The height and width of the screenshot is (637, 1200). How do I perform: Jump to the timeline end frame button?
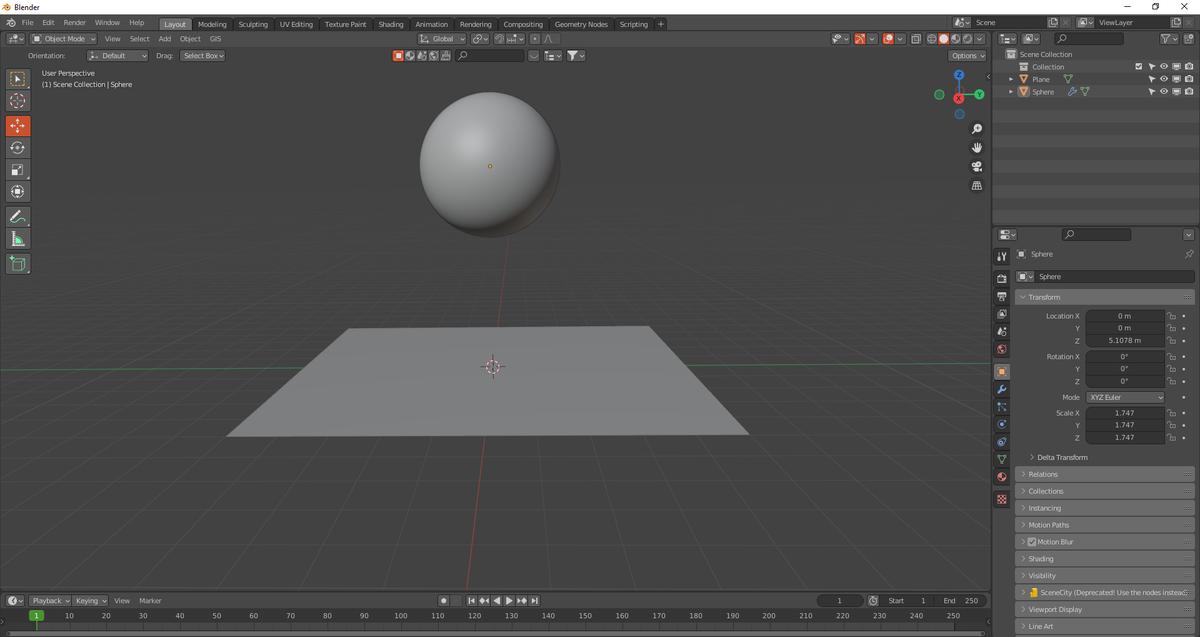click(x=535, y=600)
